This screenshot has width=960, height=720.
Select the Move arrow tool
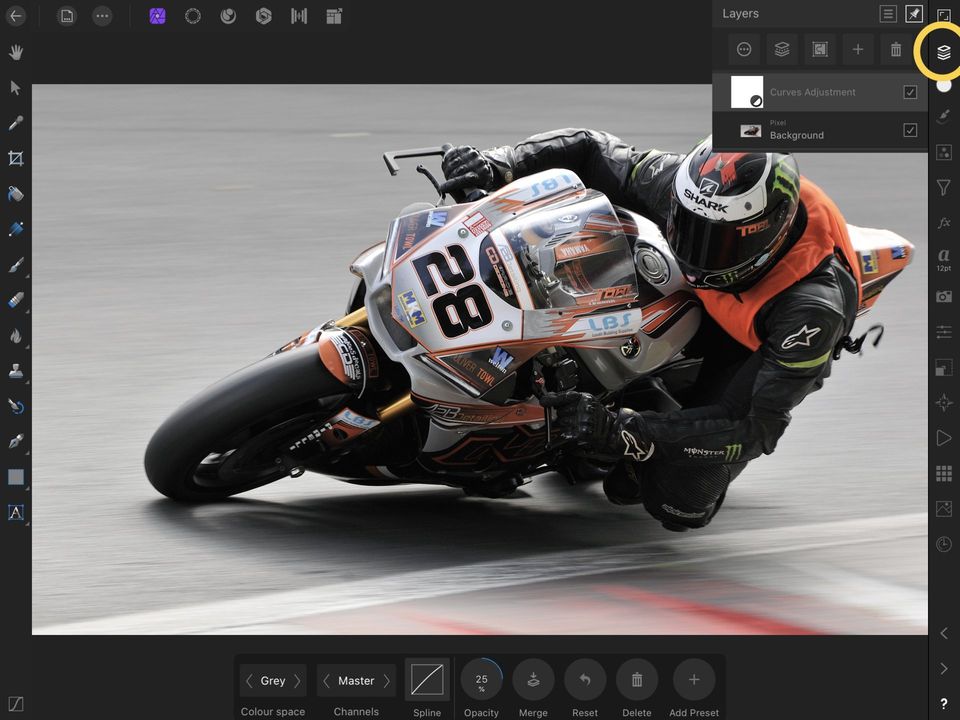pos(16,88)
